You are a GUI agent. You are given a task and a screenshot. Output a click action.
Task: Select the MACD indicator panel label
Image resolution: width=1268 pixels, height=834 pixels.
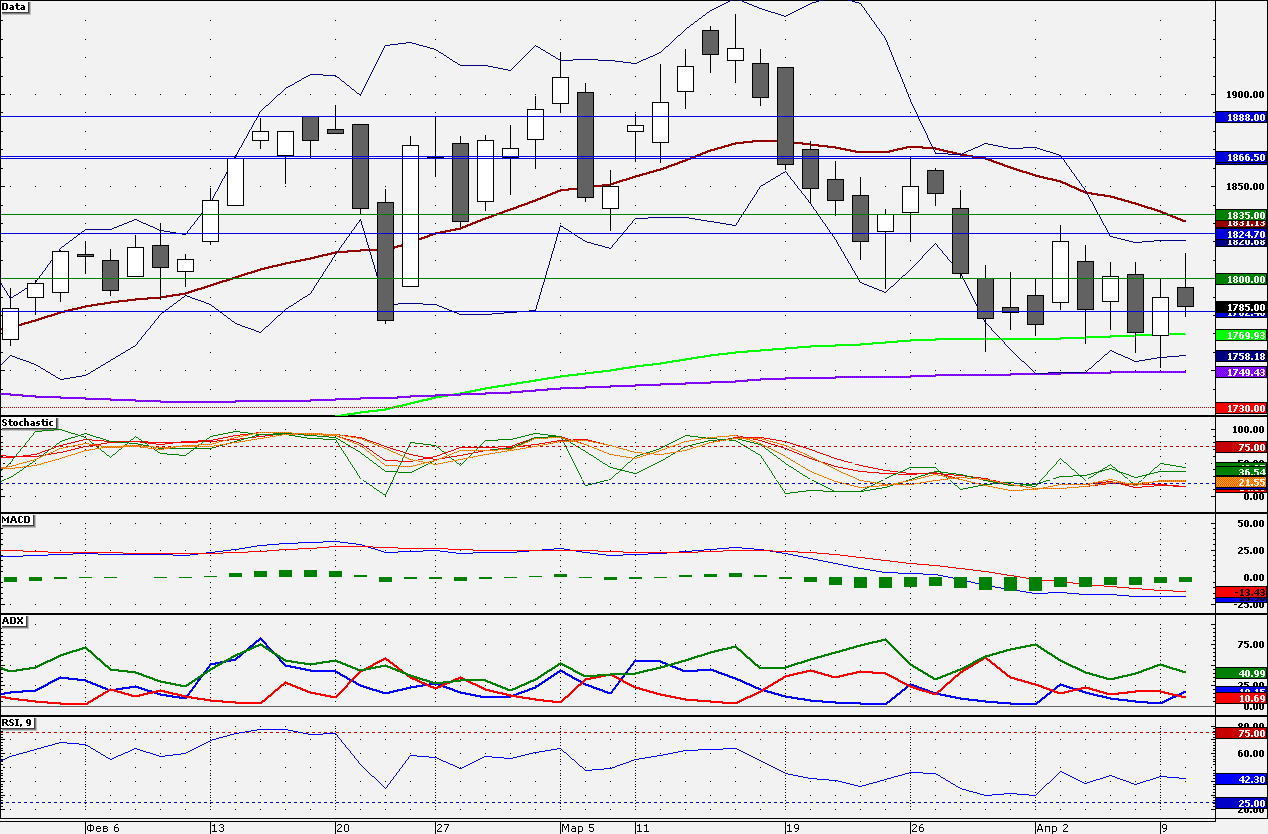point(16,519)
